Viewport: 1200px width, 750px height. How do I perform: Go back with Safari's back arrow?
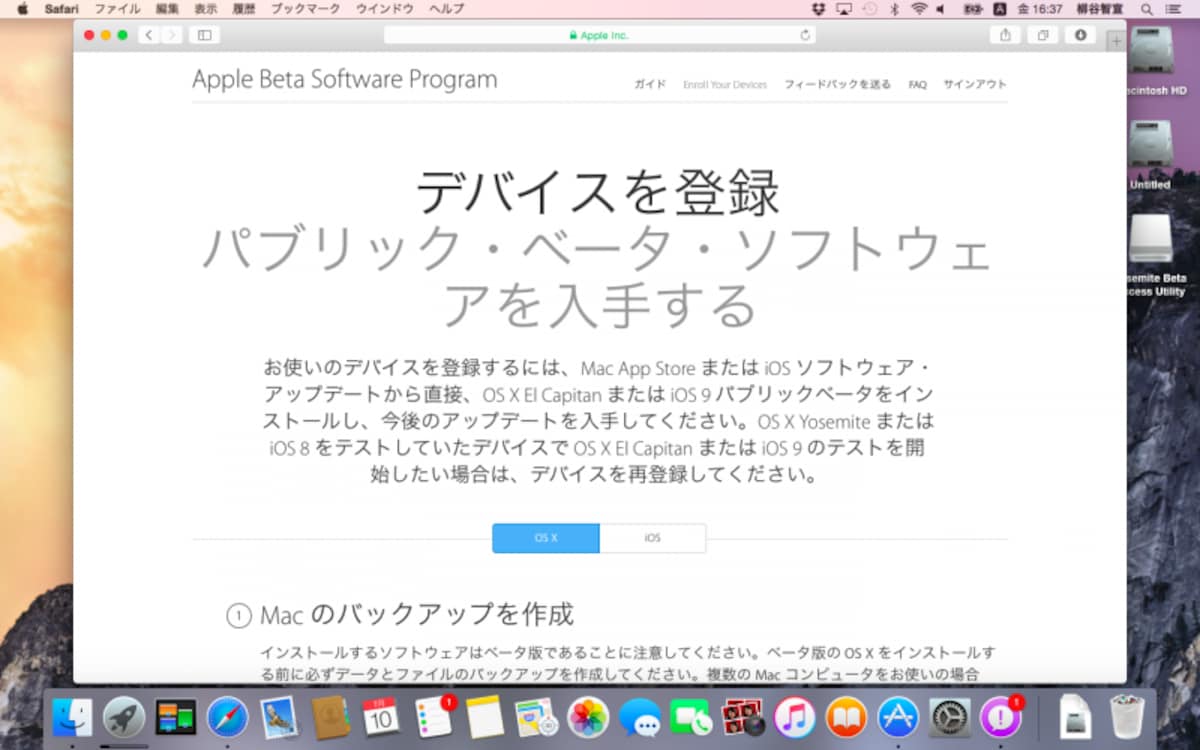coord(149,35)
